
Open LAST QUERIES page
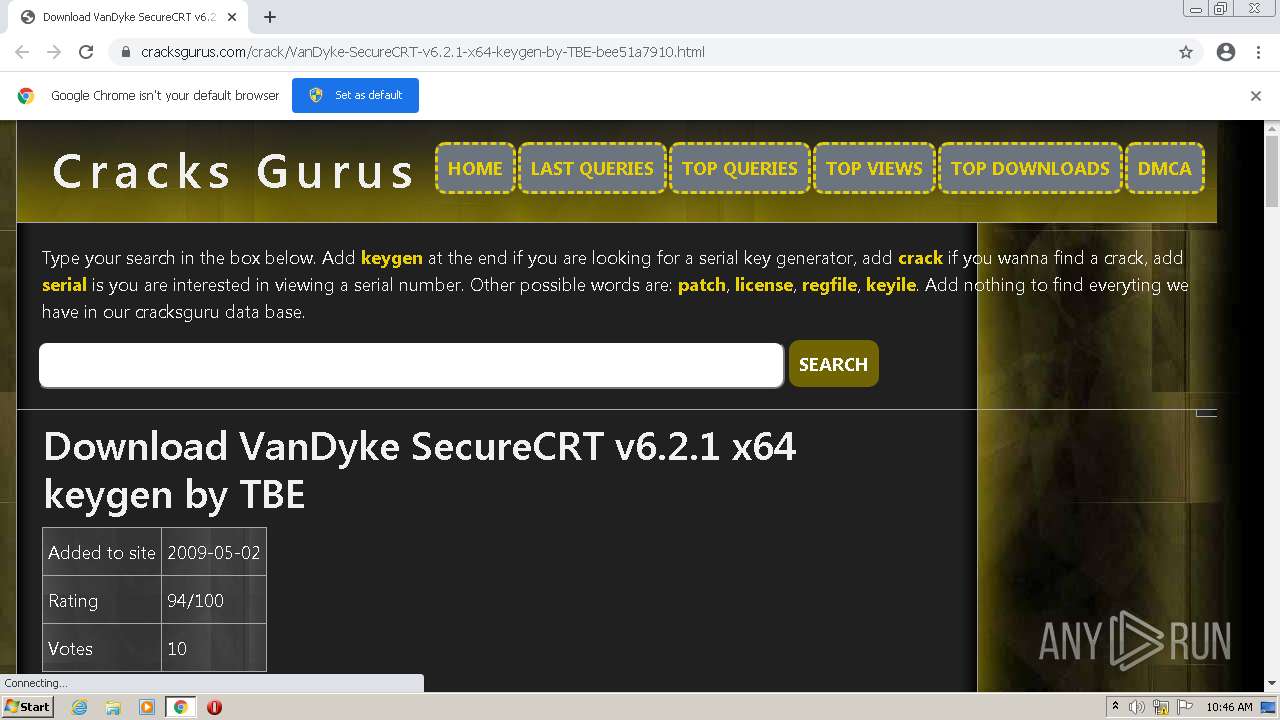pos(592,168)
